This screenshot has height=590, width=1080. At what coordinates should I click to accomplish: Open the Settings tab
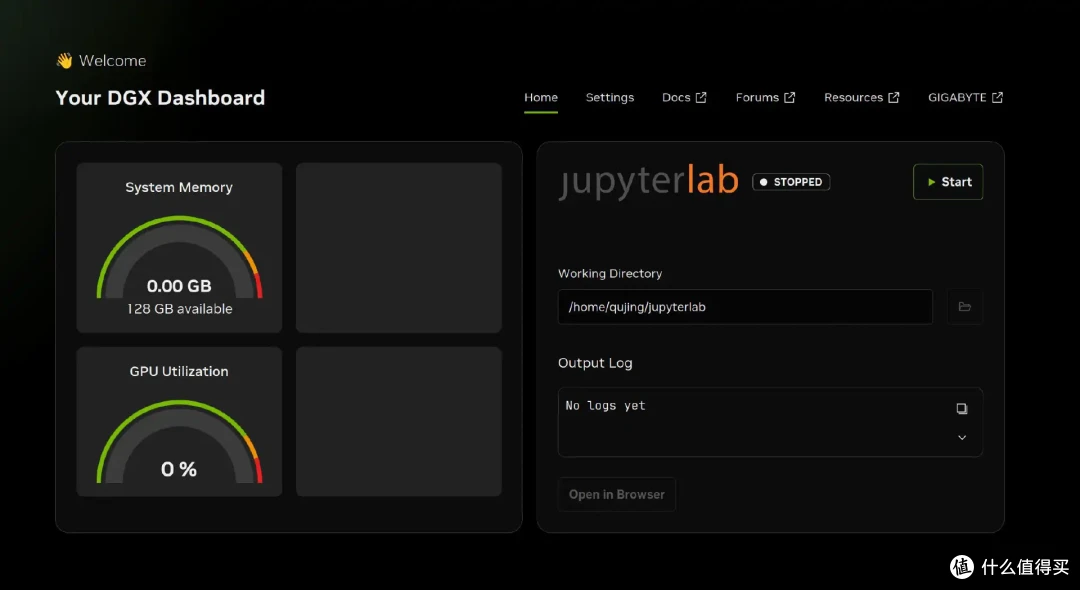click(x=610, y=98)
